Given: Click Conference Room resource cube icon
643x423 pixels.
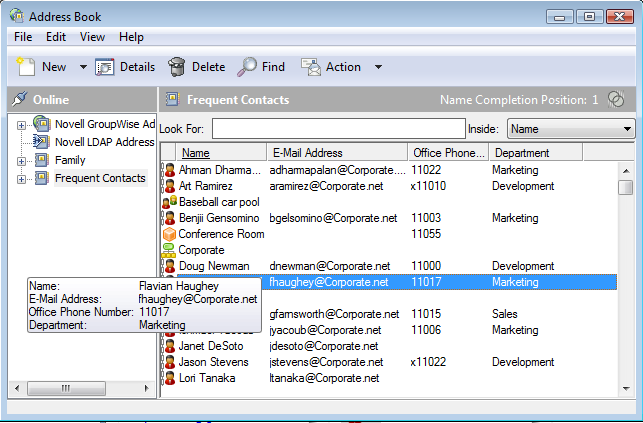Looking at the screenshot, I should tap(169, 234).
